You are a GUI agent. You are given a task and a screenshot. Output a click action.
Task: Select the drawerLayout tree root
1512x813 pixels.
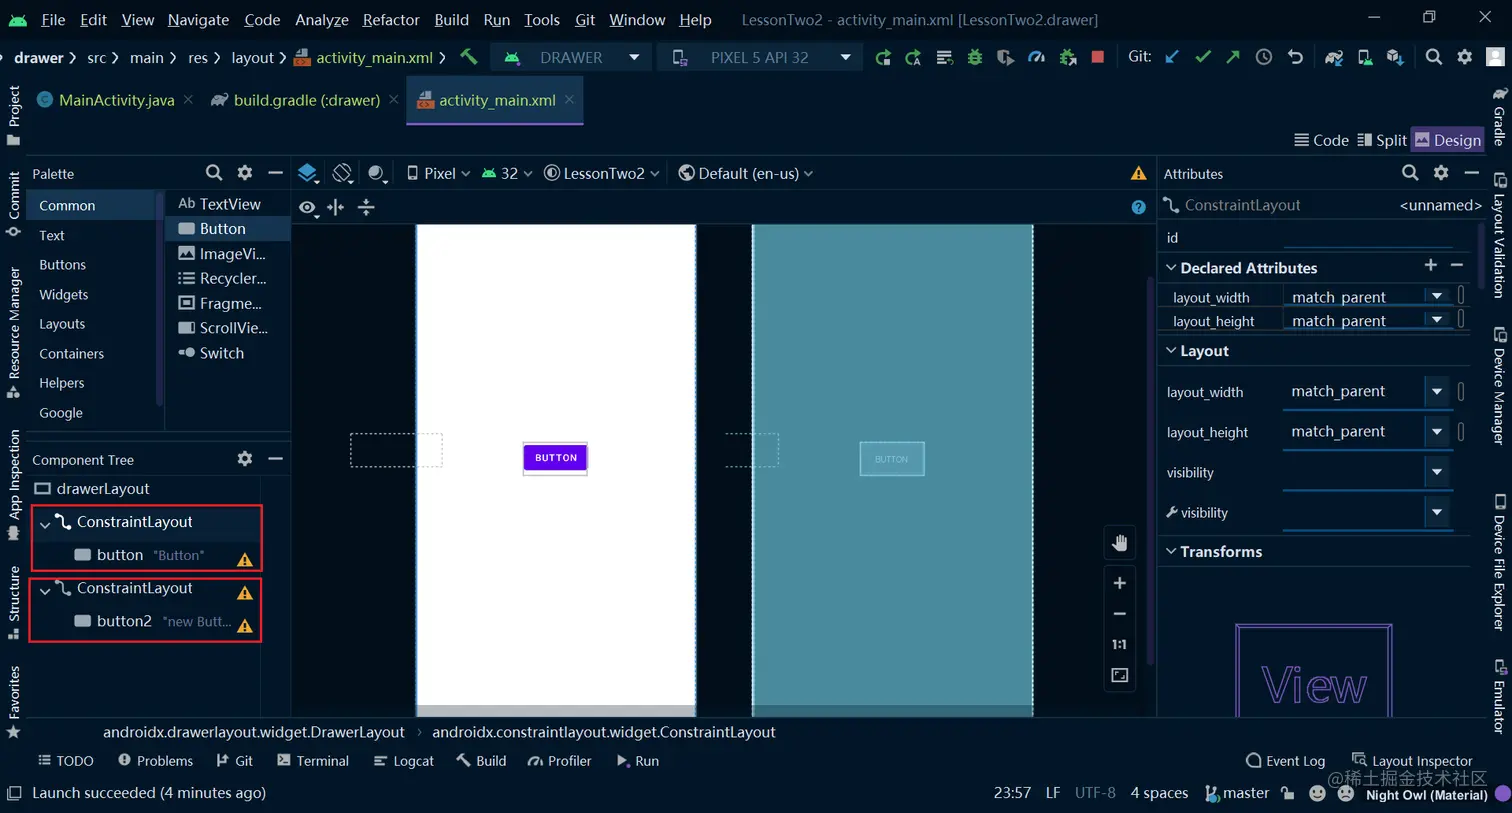click(92, 489)
